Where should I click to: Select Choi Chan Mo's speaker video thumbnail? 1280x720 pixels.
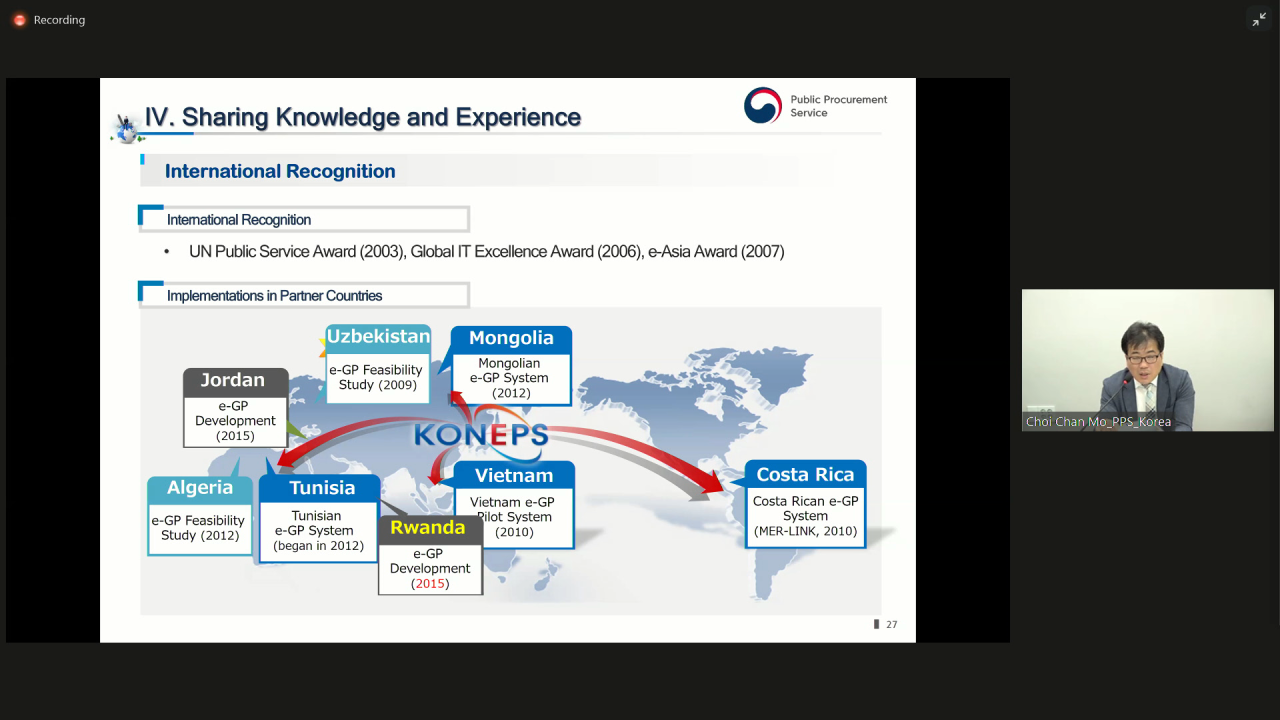(x=1147, y=361)
